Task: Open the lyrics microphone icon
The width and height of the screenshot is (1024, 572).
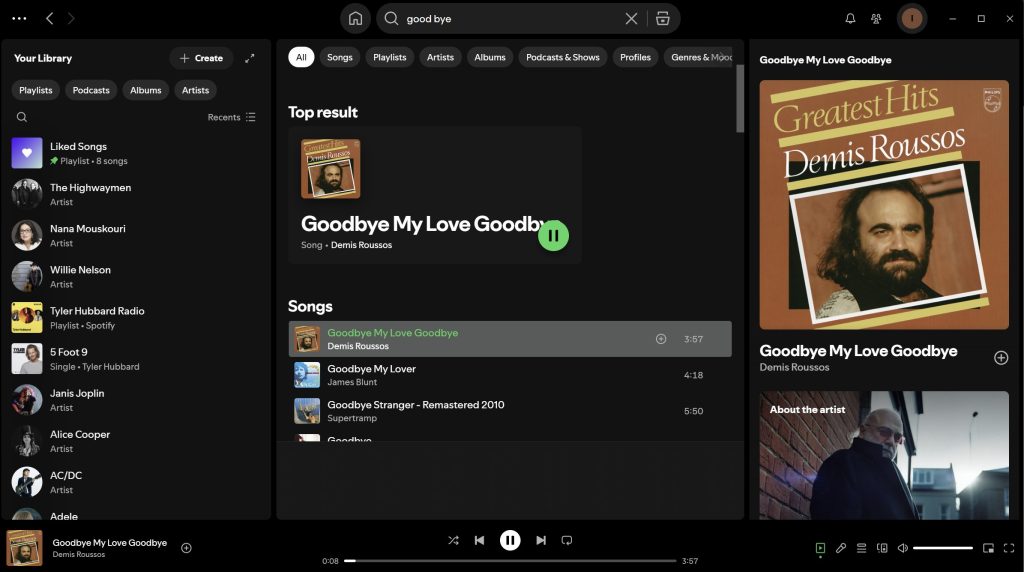Action: 840,548
